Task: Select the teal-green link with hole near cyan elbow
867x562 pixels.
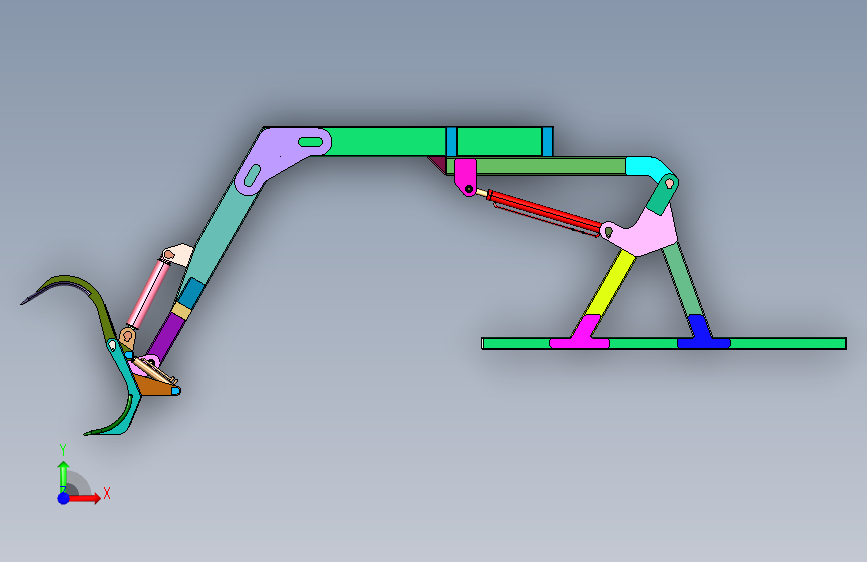Action: coord(661,195)
